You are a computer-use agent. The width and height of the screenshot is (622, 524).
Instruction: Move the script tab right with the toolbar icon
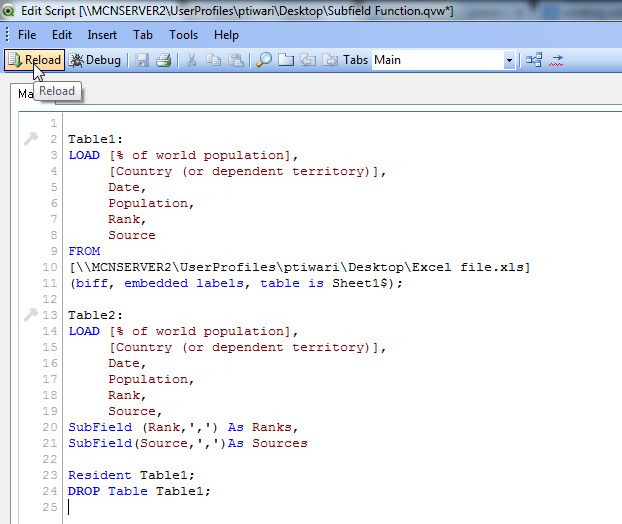point(330,60)
